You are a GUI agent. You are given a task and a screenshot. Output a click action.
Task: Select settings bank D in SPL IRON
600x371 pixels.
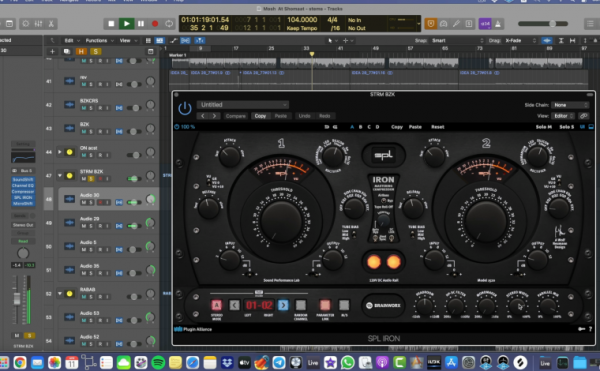(377, 127)
